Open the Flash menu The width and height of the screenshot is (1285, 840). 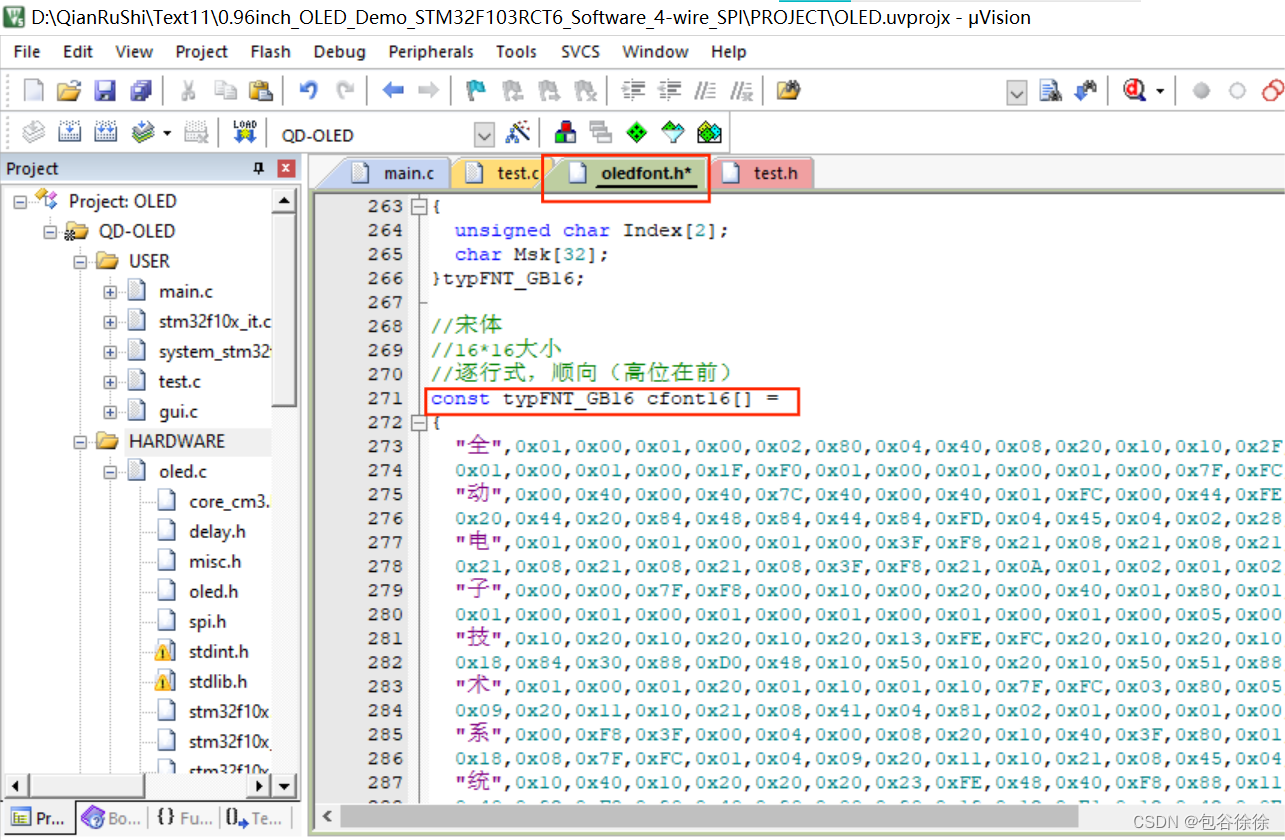coord(271,52)
